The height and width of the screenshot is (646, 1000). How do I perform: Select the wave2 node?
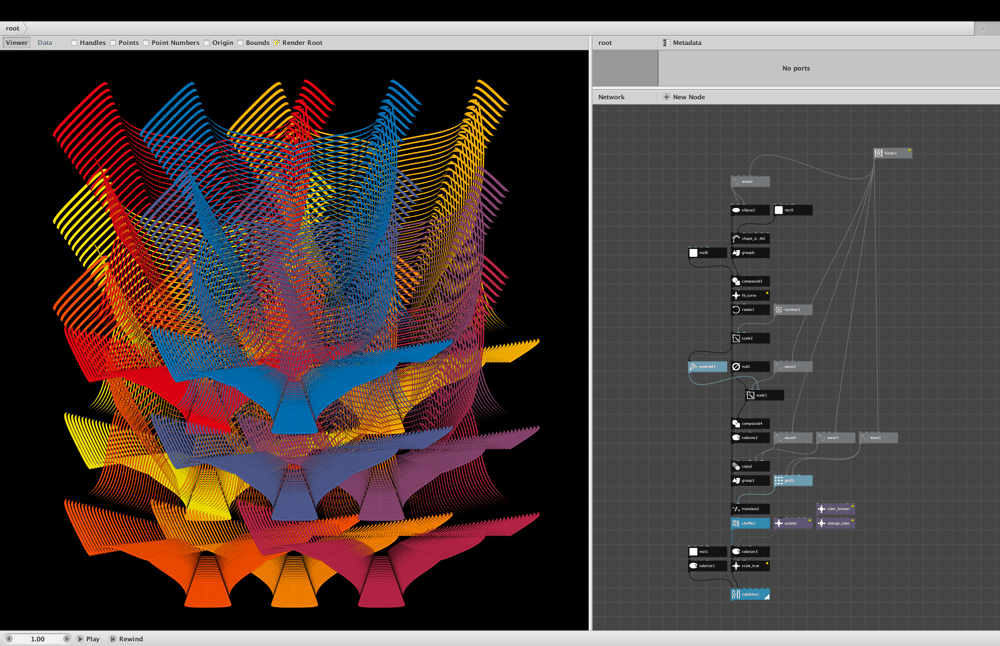pos(750,182)
